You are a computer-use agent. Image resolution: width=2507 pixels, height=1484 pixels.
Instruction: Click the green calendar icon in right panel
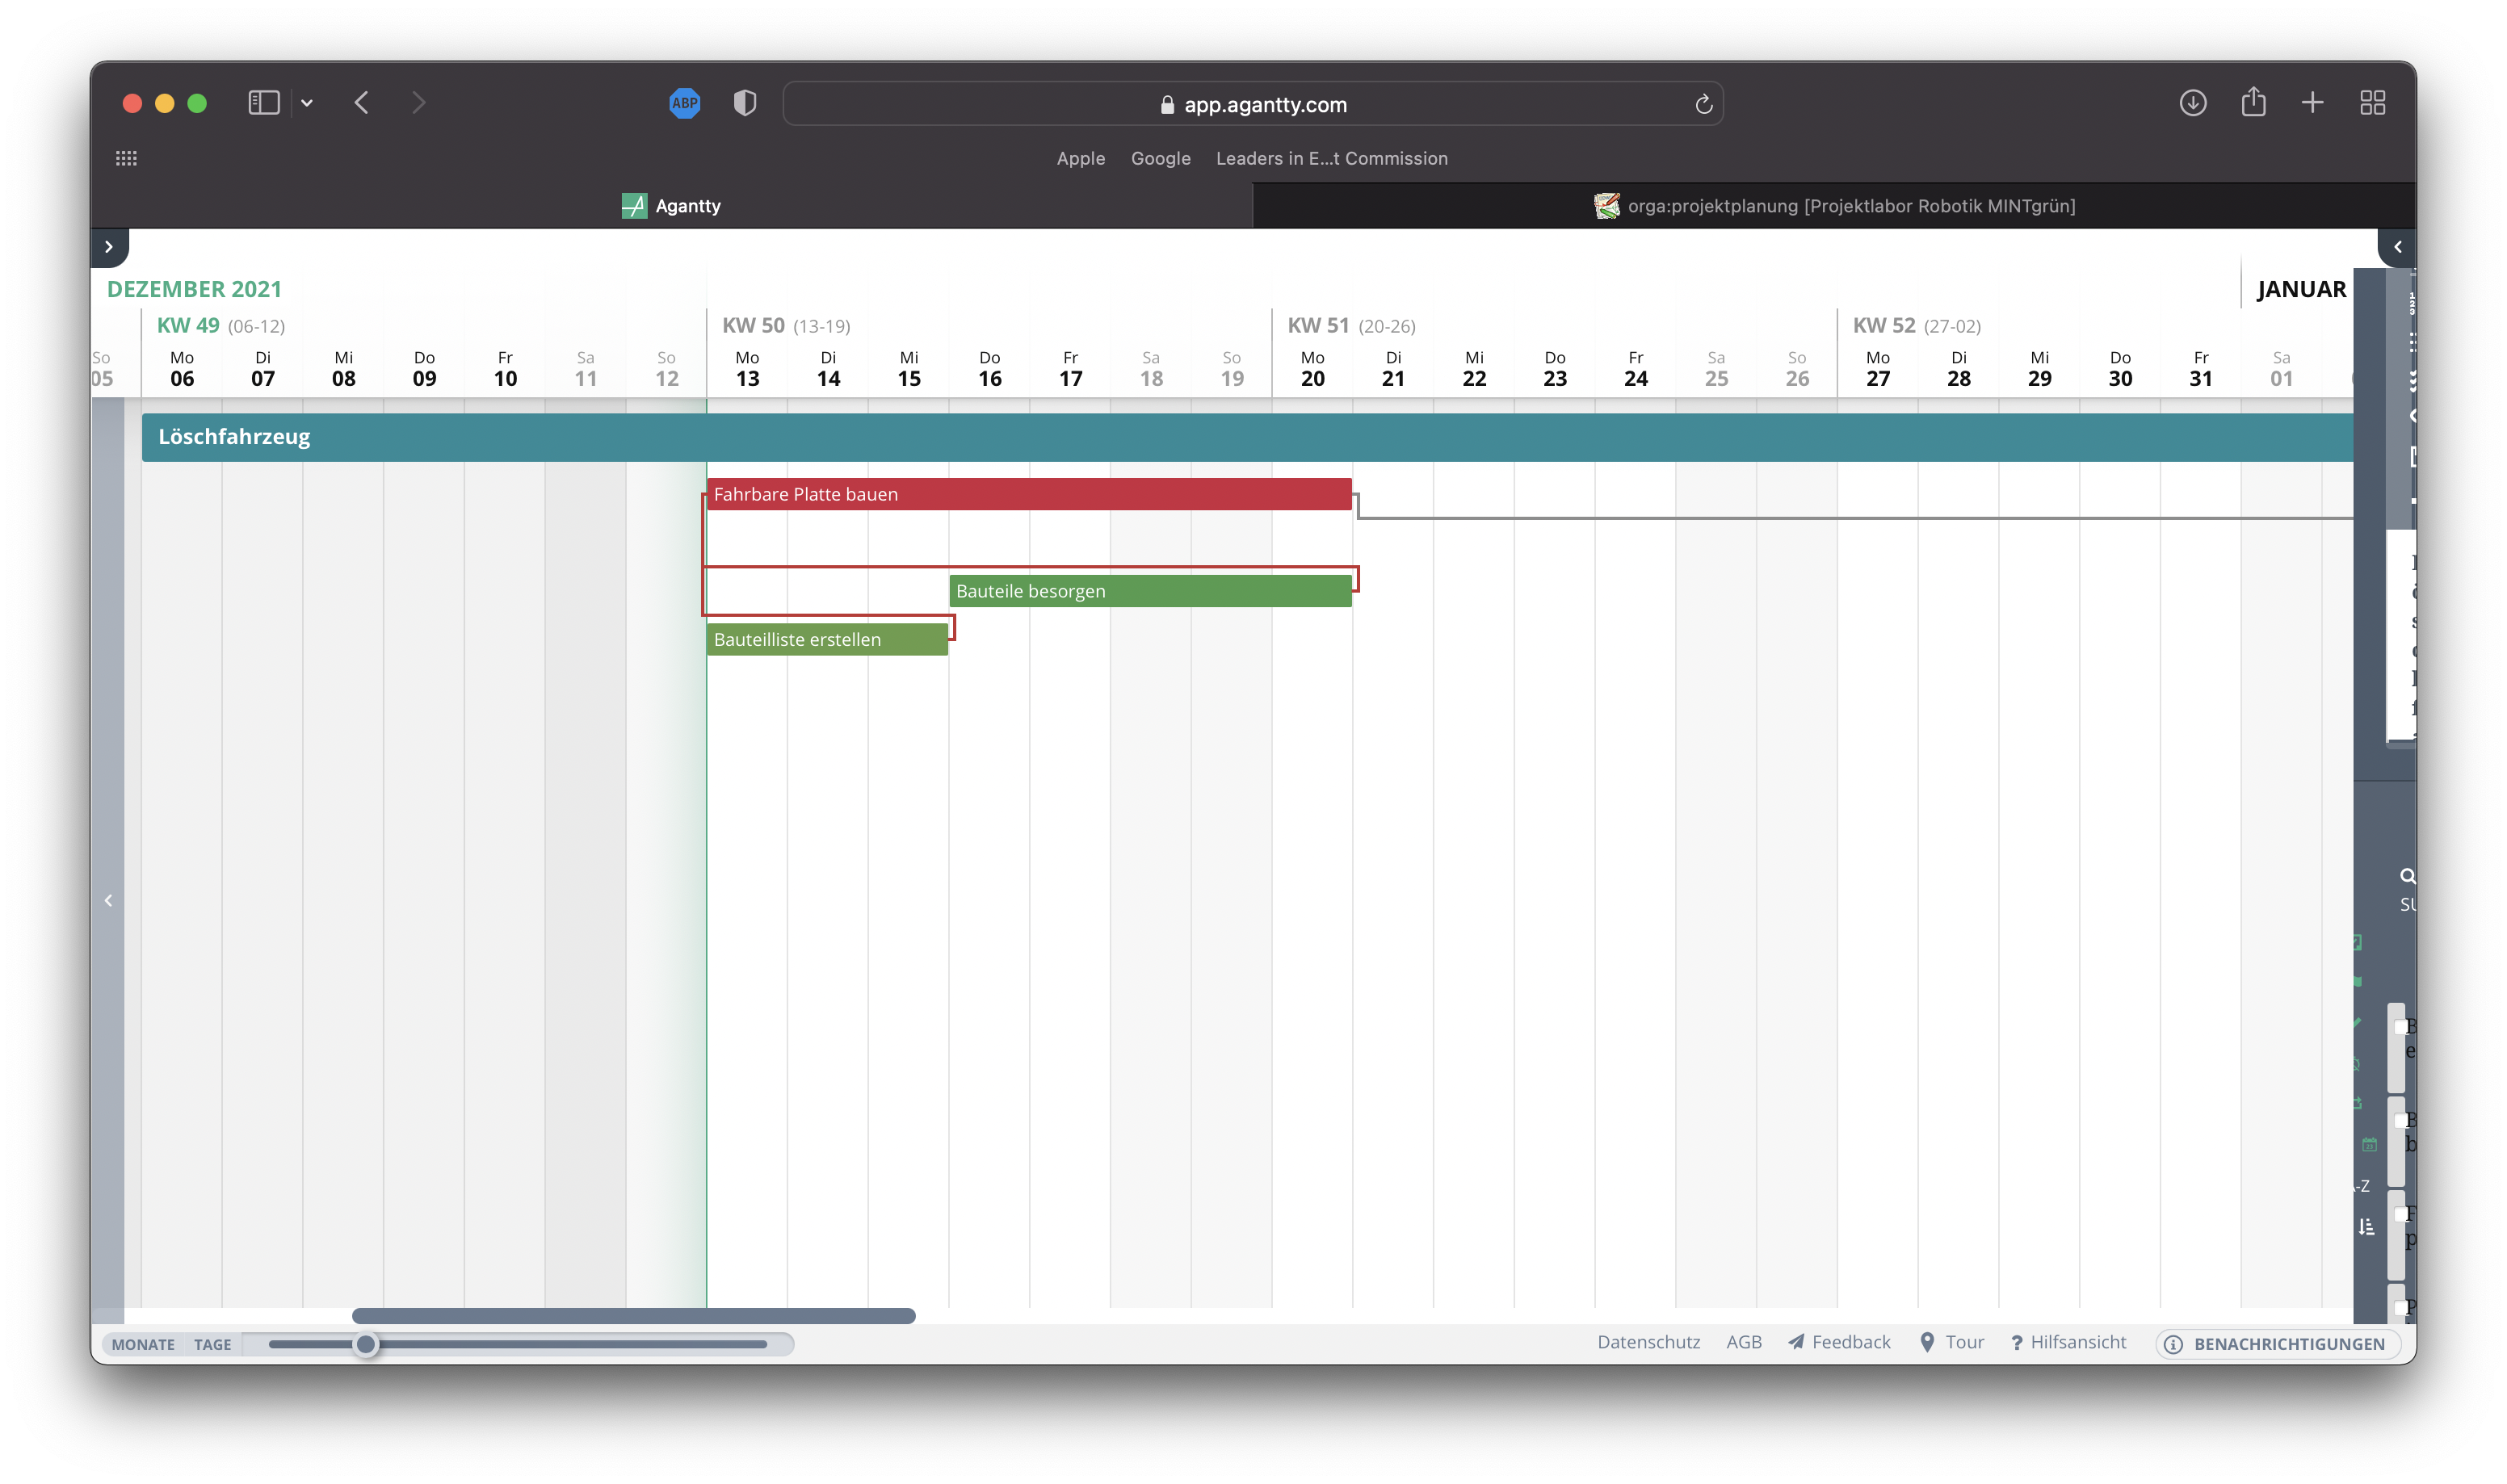[2368, 1144]
